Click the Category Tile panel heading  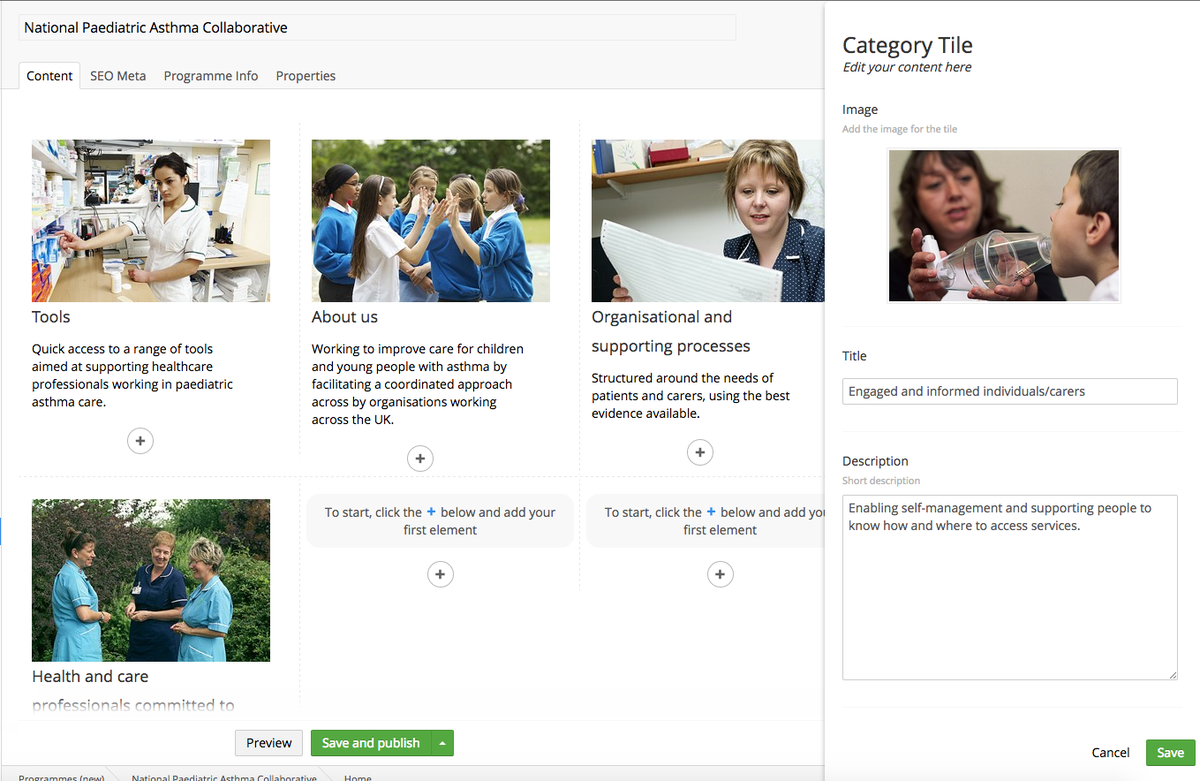pos(907,45)
